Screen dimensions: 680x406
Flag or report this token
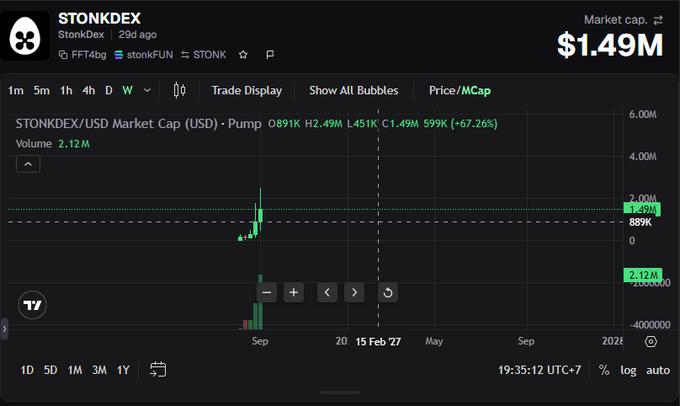(270, 55)
